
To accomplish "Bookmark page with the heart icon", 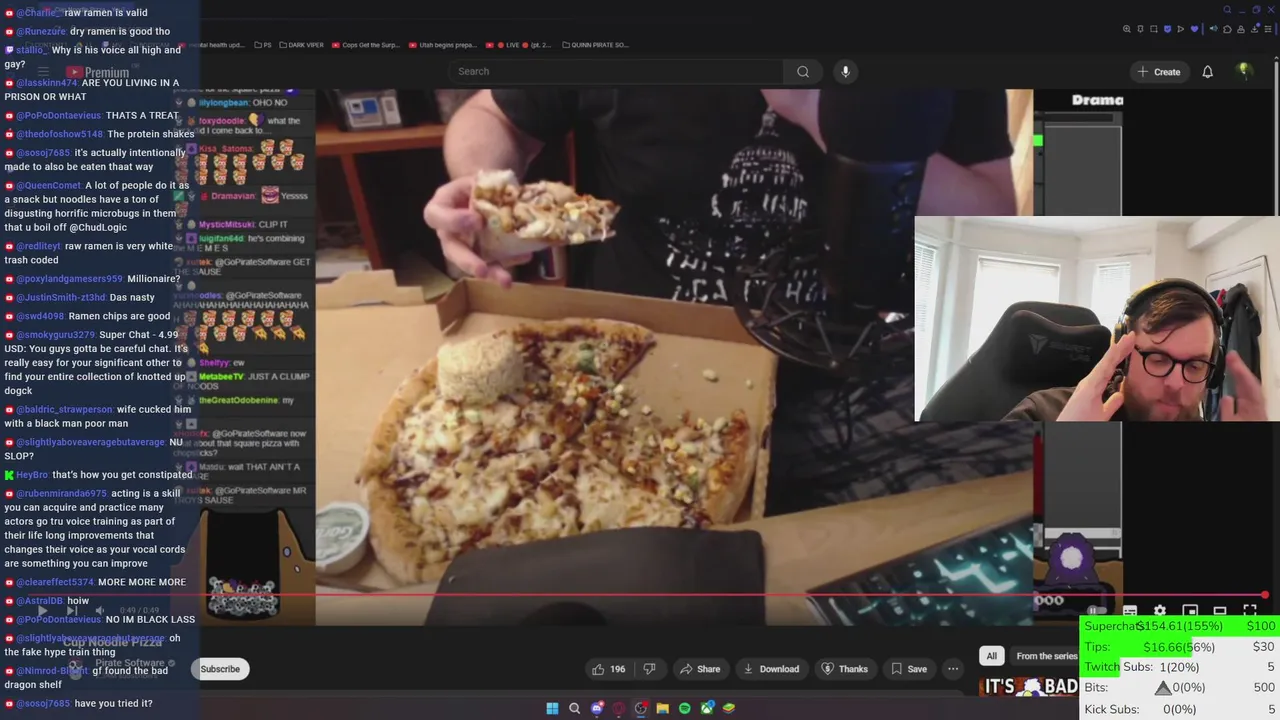I will click(x=1194, y=29).
